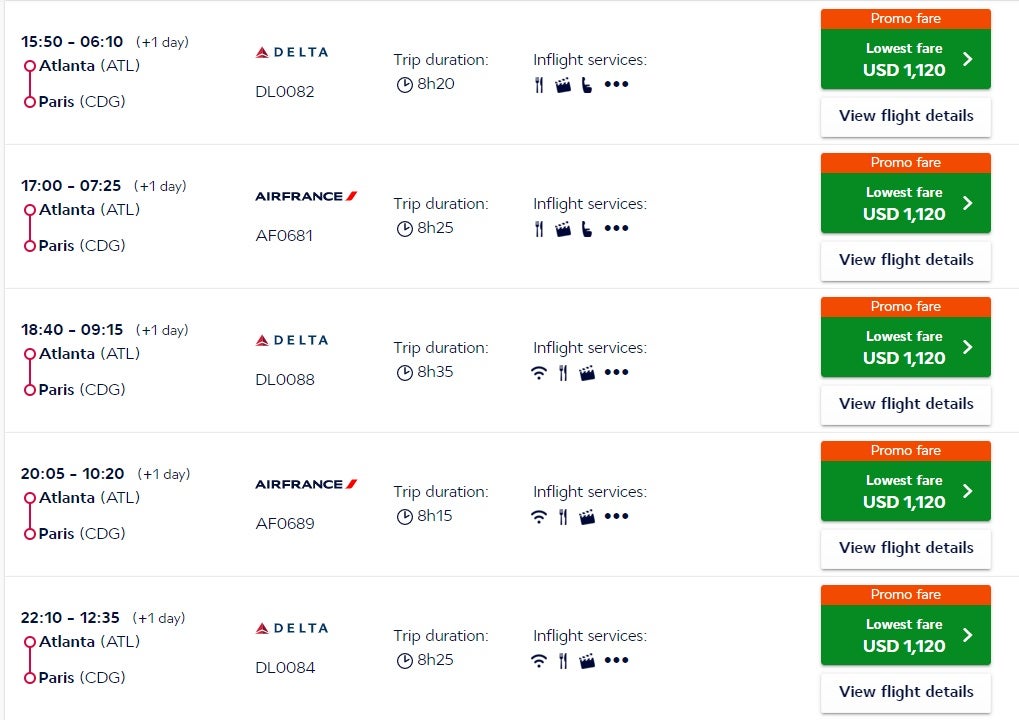
Task: Click the Promo fare label on flight AF0689
Action: (x=905, y=451)
